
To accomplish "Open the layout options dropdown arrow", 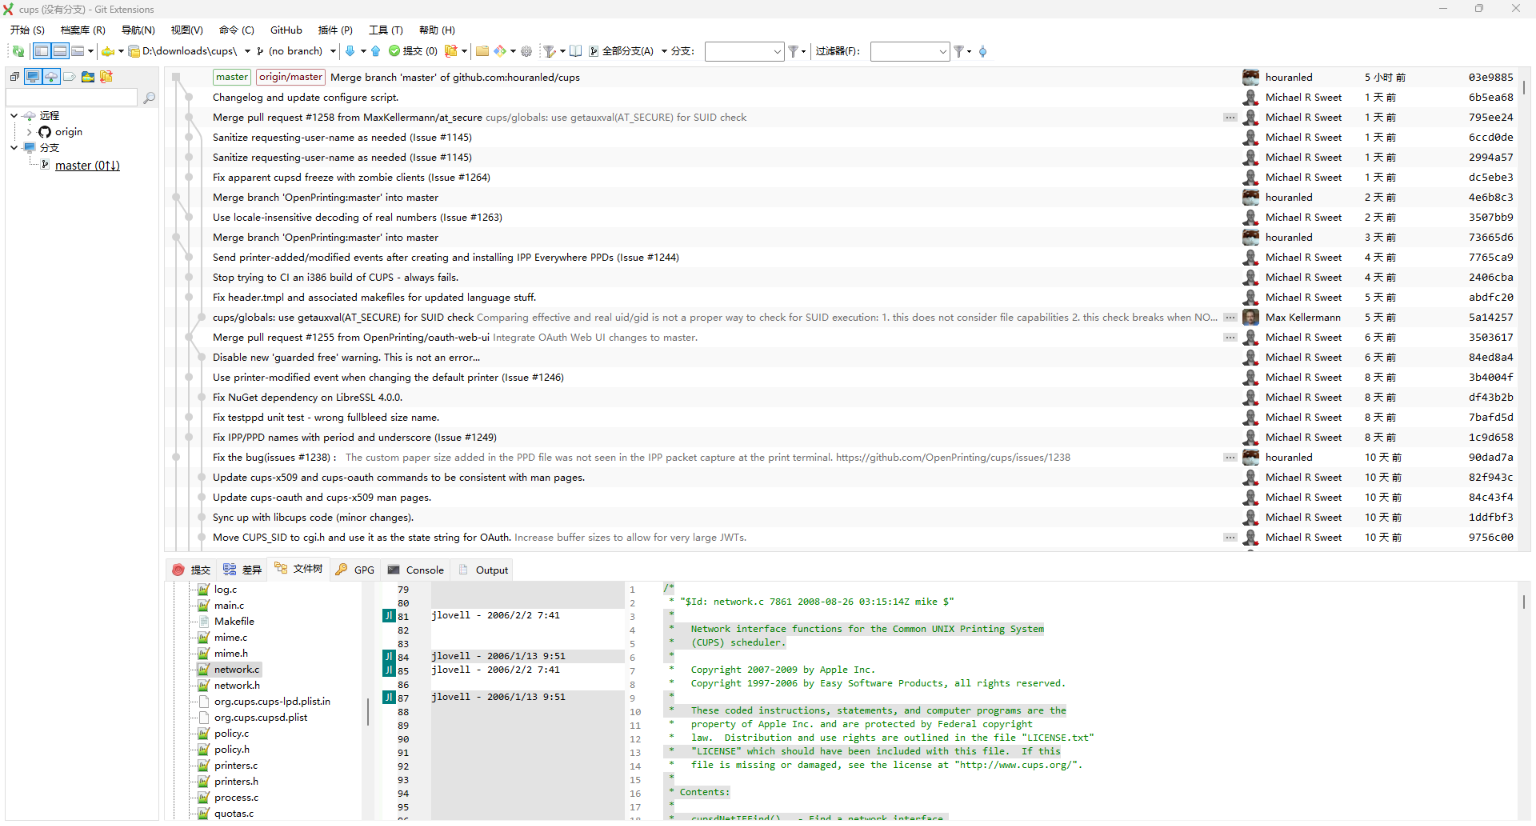I will pos(90,51).
